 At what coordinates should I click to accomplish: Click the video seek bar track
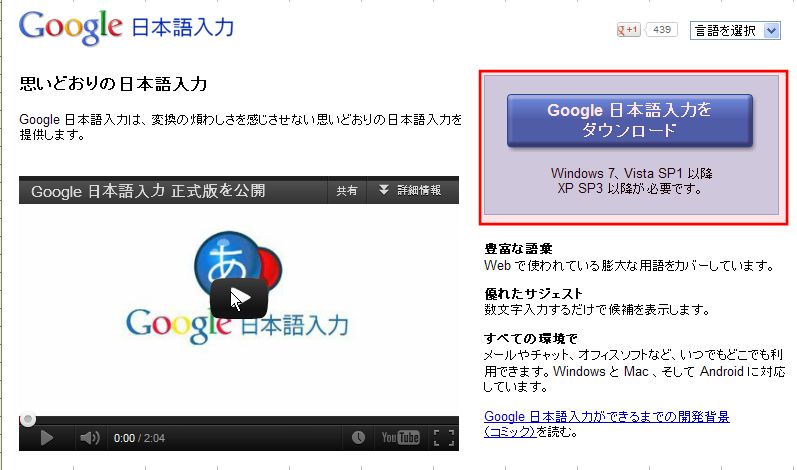pos(239,420)
